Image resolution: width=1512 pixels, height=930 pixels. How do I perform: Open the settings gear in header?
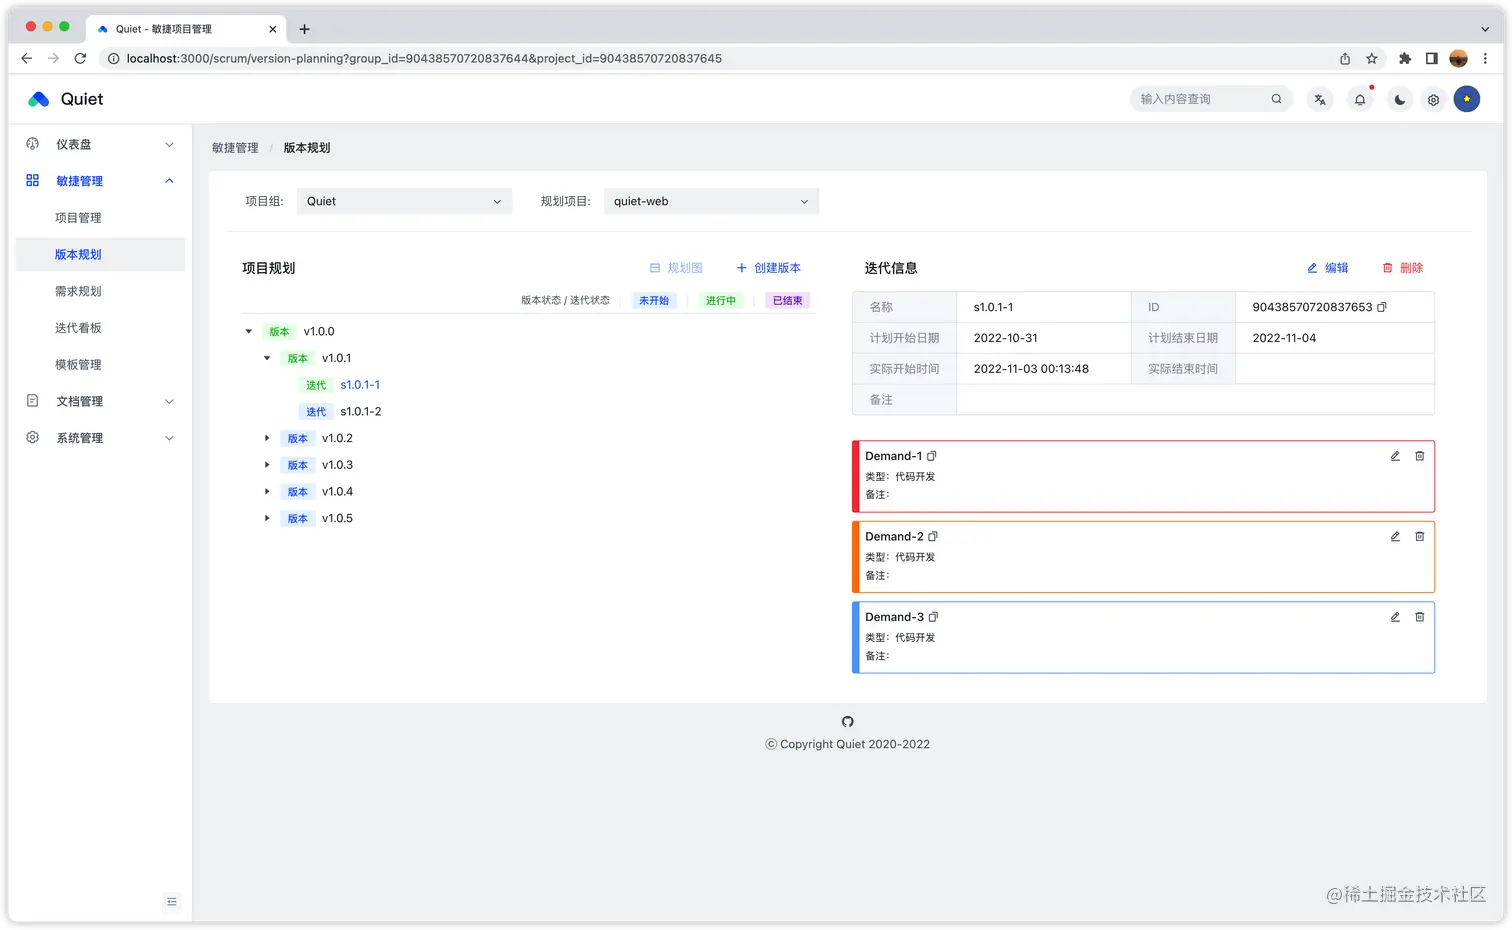[x=1433, y=99]
